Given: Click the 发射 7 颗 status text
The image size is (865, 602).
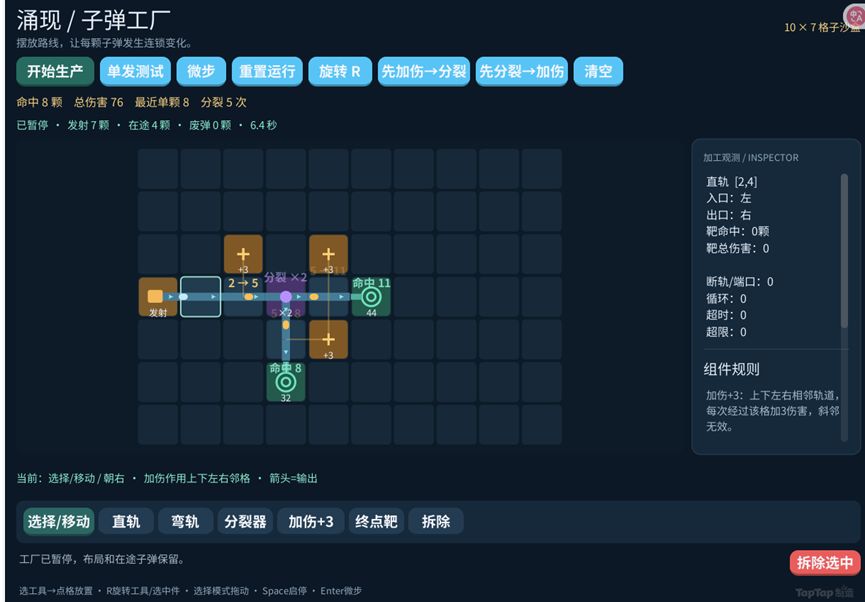Looking at the screenshot, I should pyautogui.click(x=88, y=125).
